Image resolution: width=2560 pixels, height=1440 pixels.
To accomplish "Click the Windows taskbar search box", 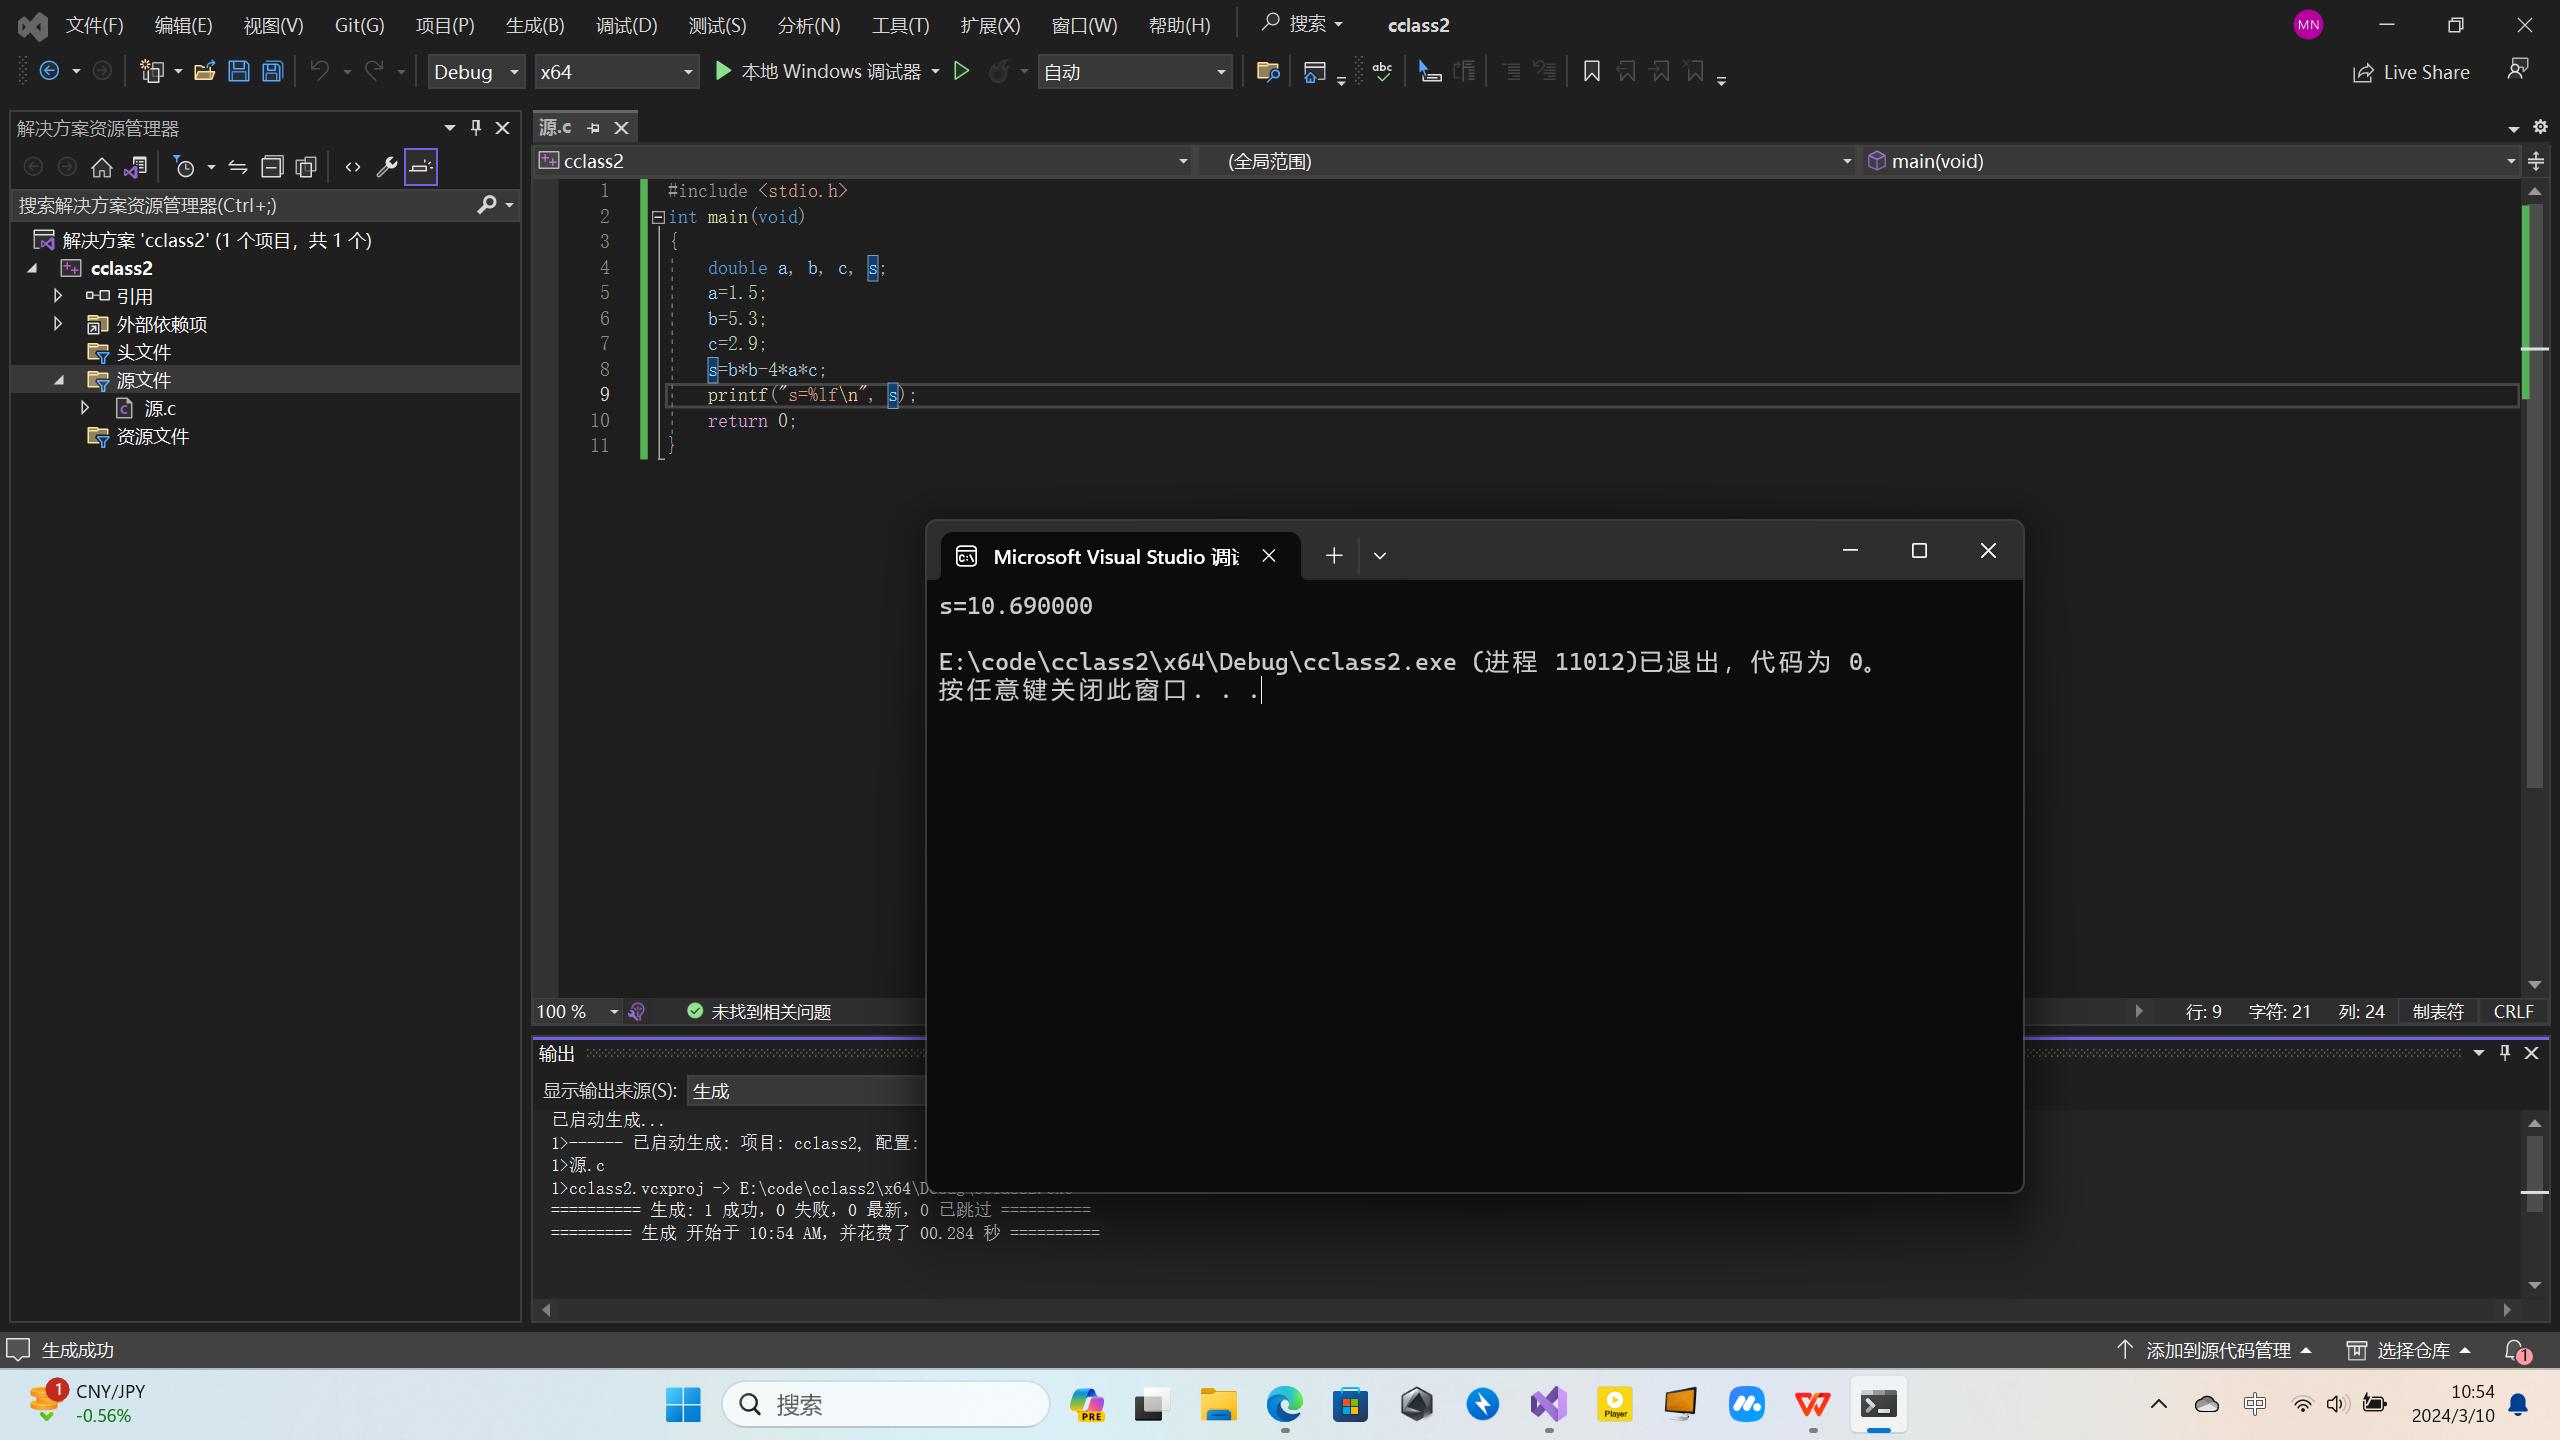I will [x=886, y=1404].
